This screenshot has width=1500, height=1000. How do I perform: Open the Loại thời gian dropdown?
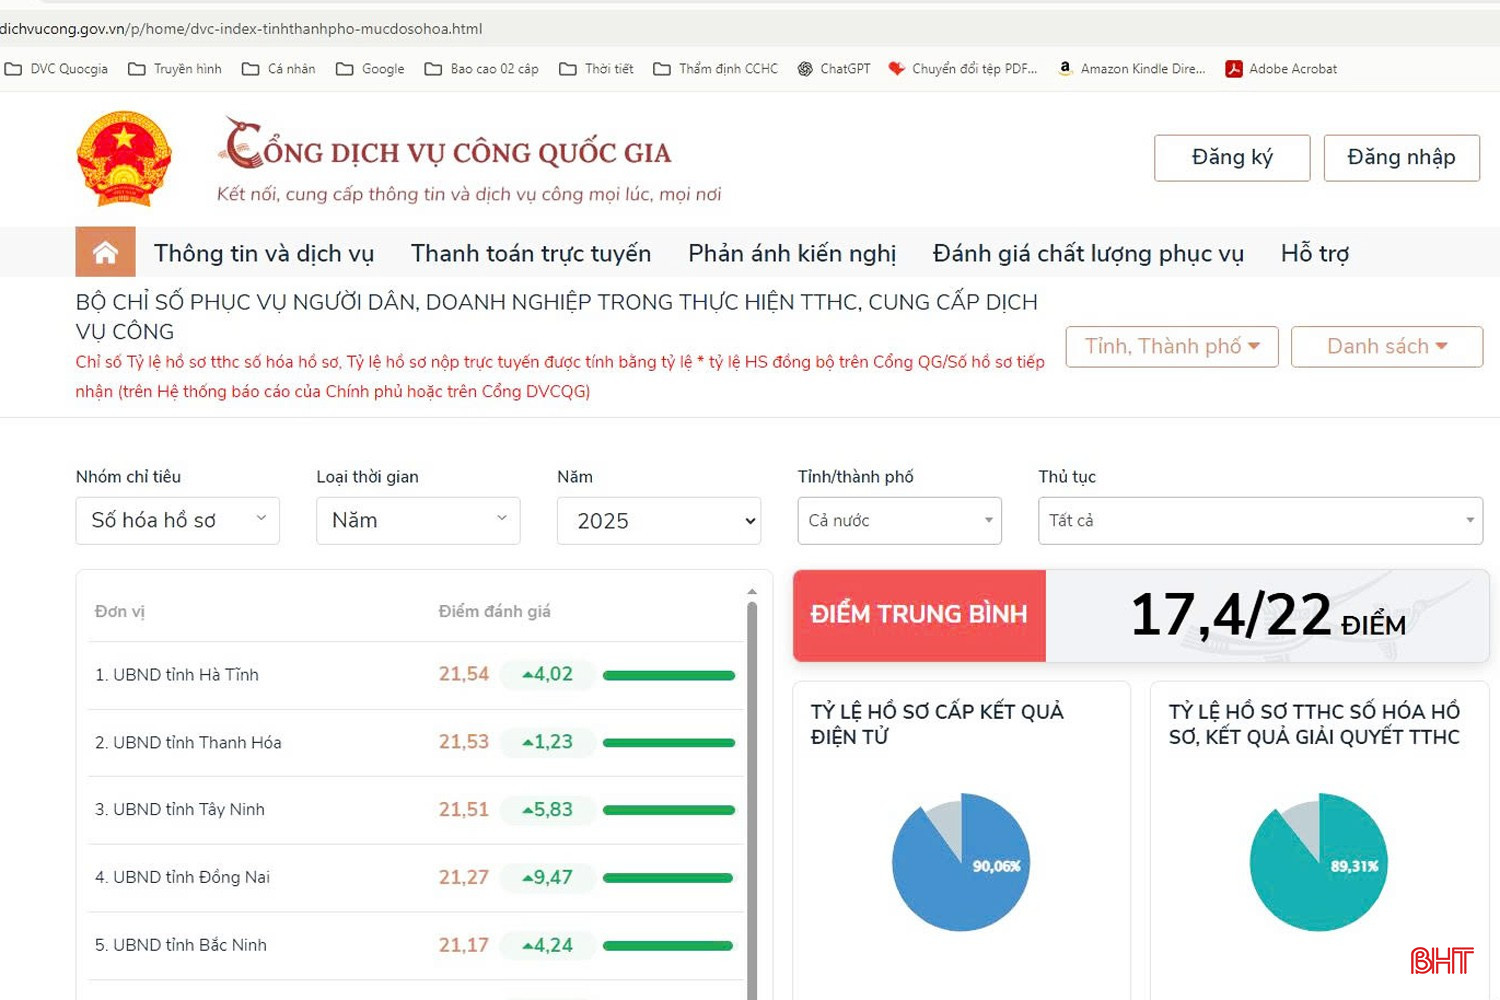(418, 521)
